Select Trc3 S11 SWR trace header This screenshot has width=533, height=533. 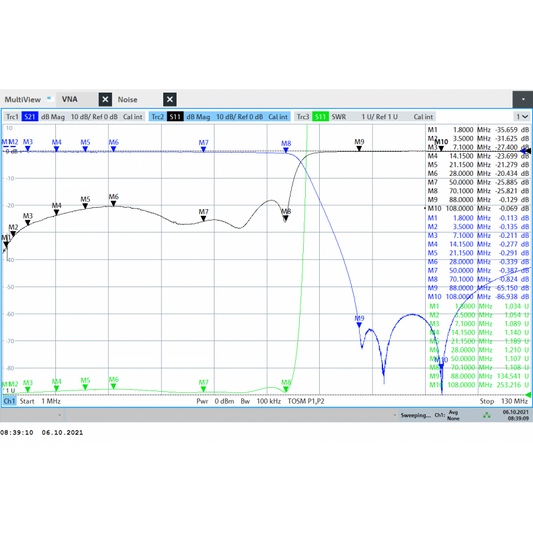tap(365, 117)
